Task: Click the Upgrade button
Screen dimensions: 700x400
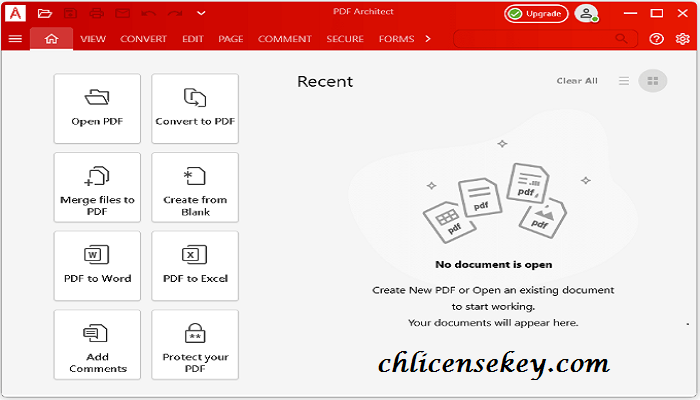Action: 536,14
